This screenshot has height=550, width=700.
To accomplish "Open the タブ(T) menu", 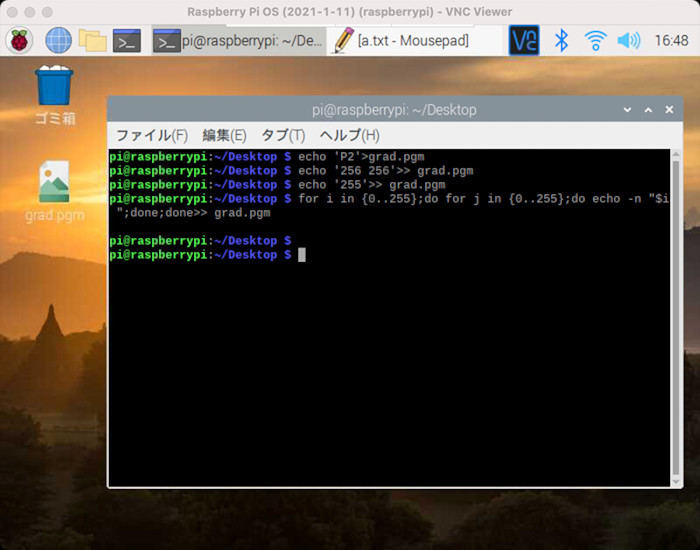I will 283,135.
